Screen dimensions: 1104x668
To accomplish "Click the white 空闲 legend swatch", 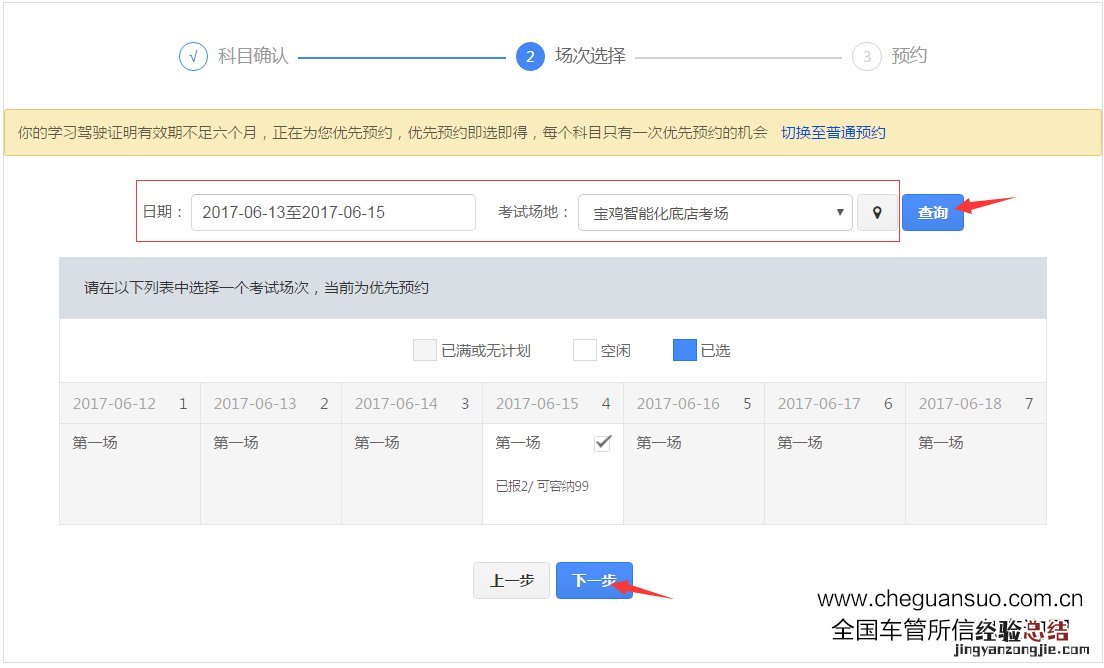I will pyautogui.click(x=584, y=350).
